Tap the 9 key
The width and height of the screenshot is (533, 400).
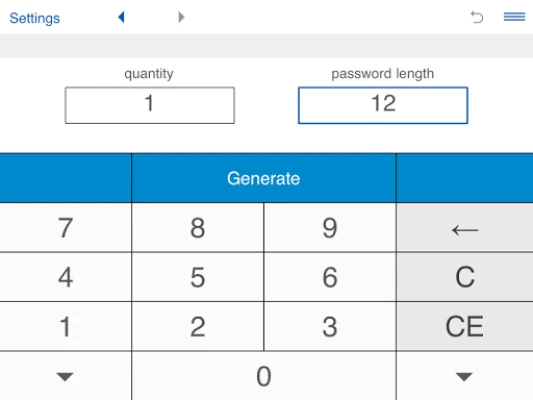coord(330,228)
